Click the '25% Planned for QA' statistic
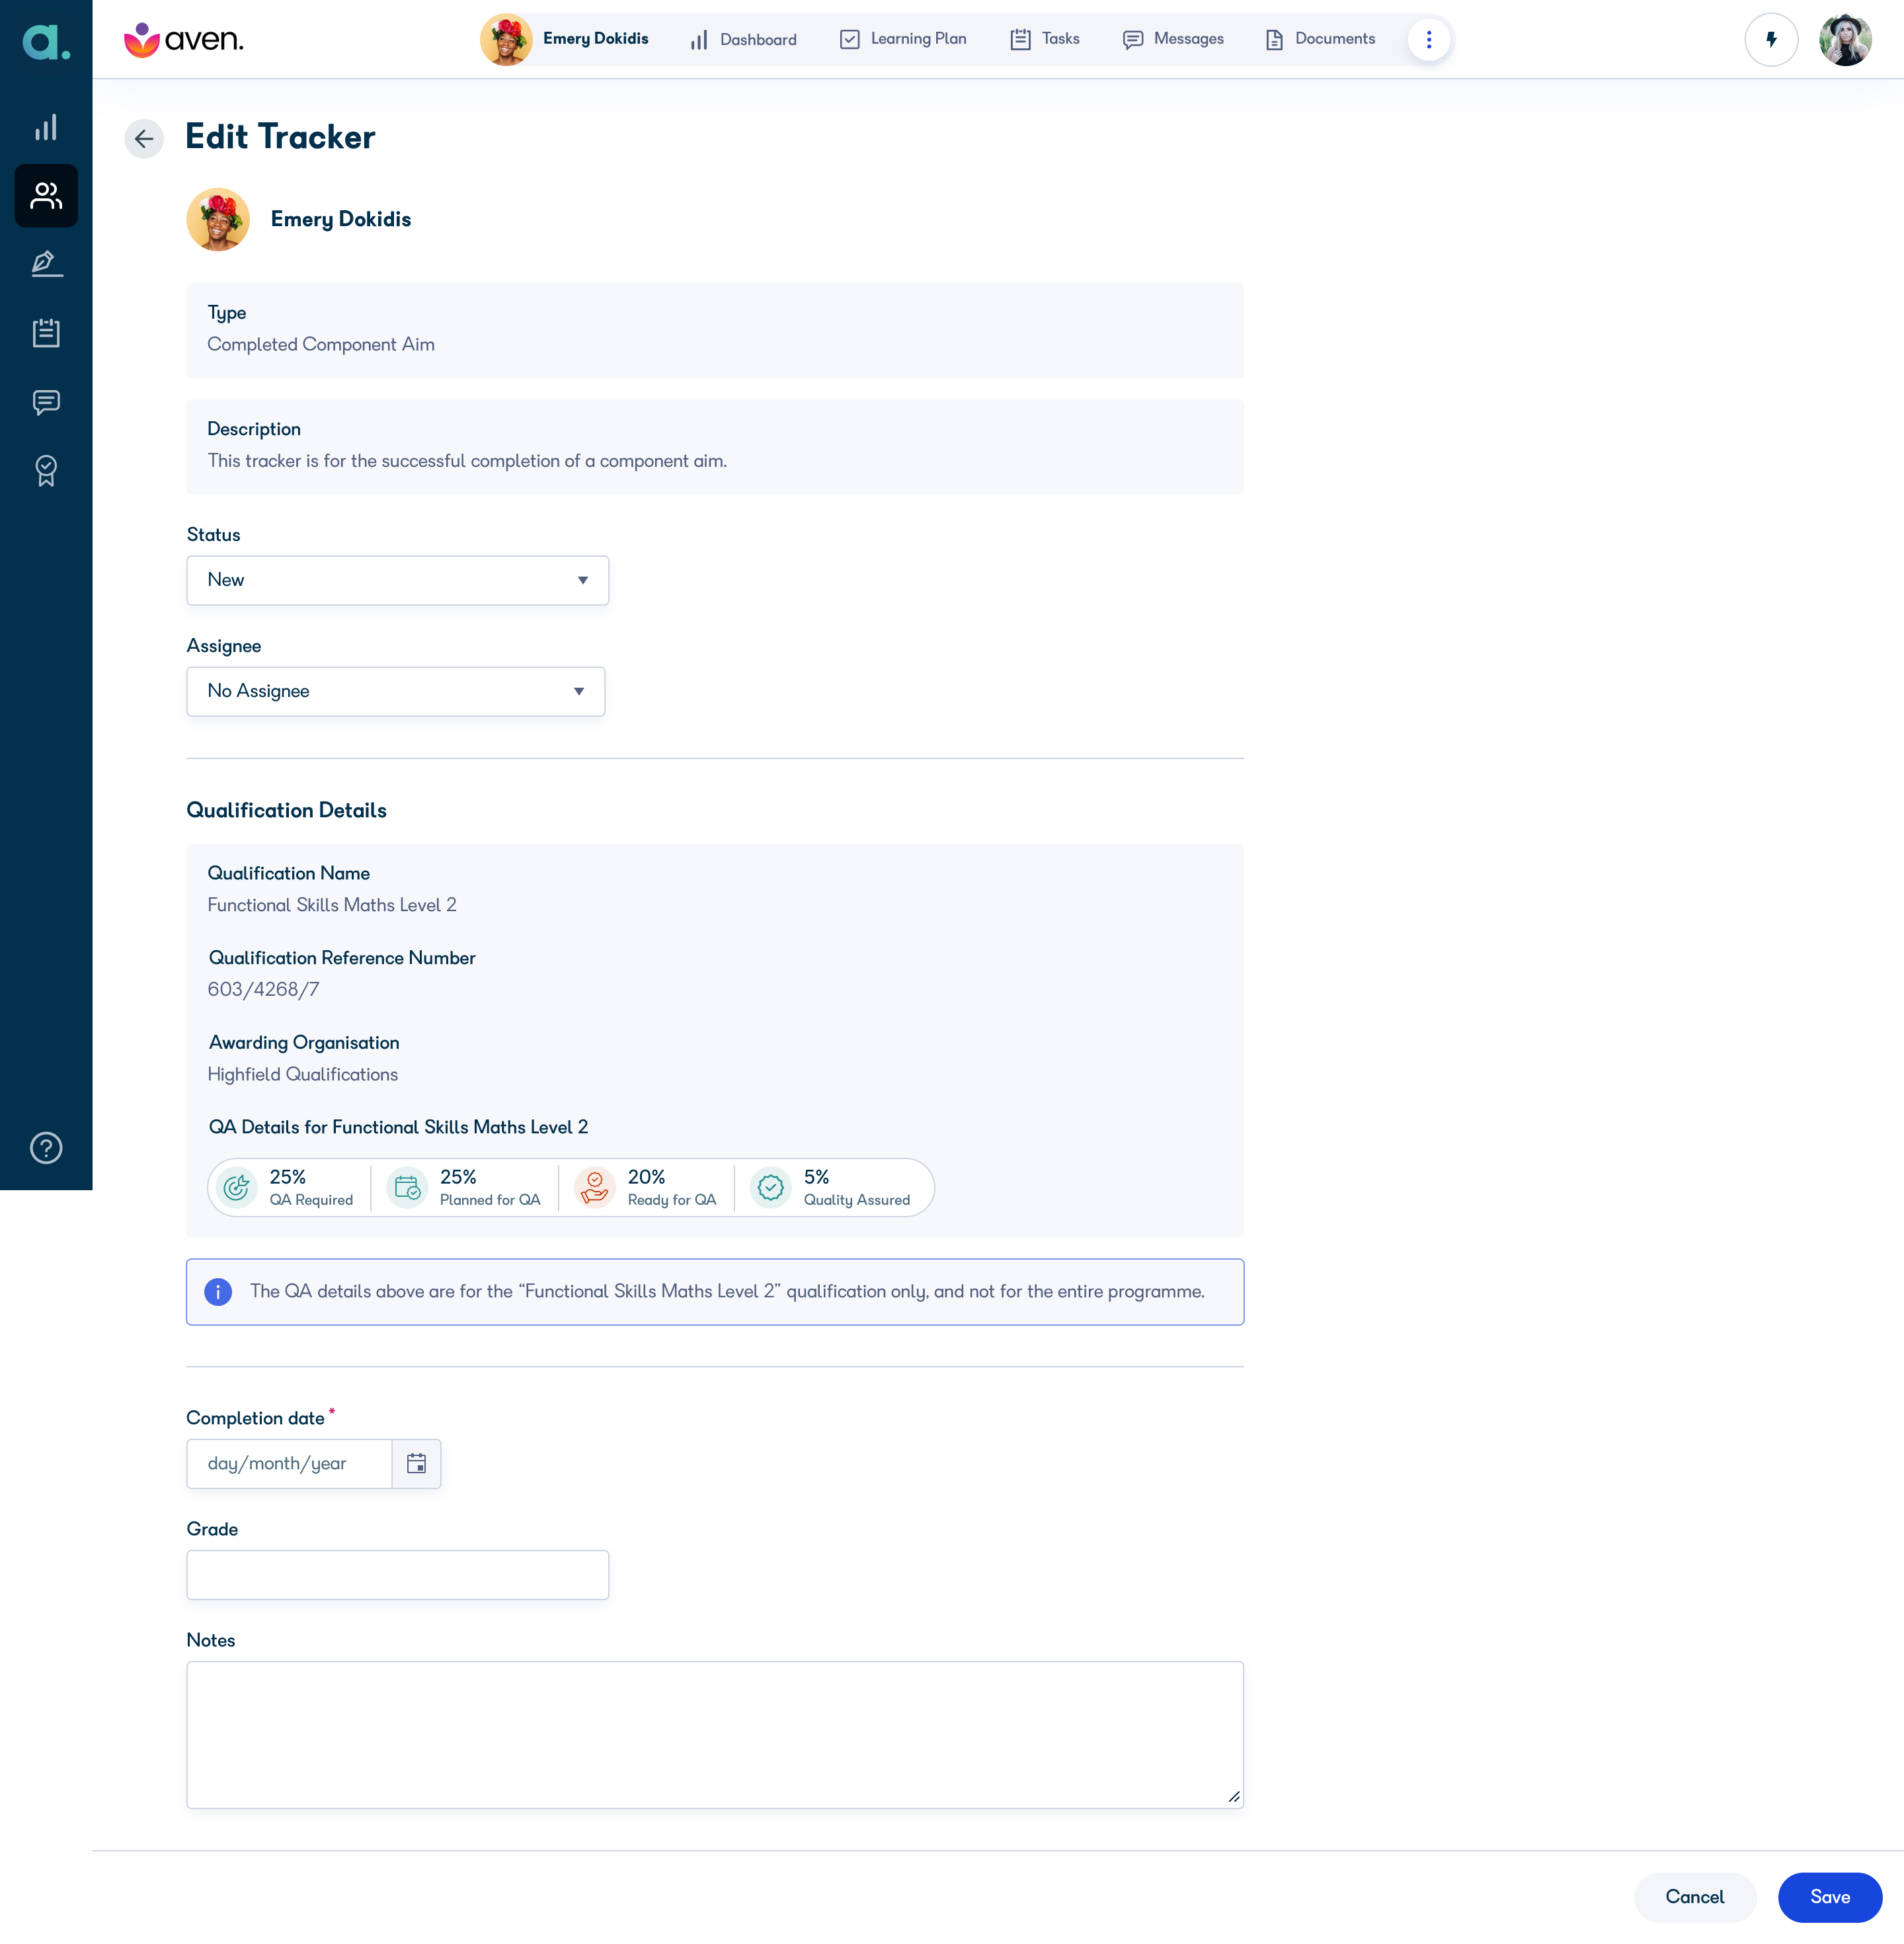This screenshot has width=1904, height=1944. 465,1187
